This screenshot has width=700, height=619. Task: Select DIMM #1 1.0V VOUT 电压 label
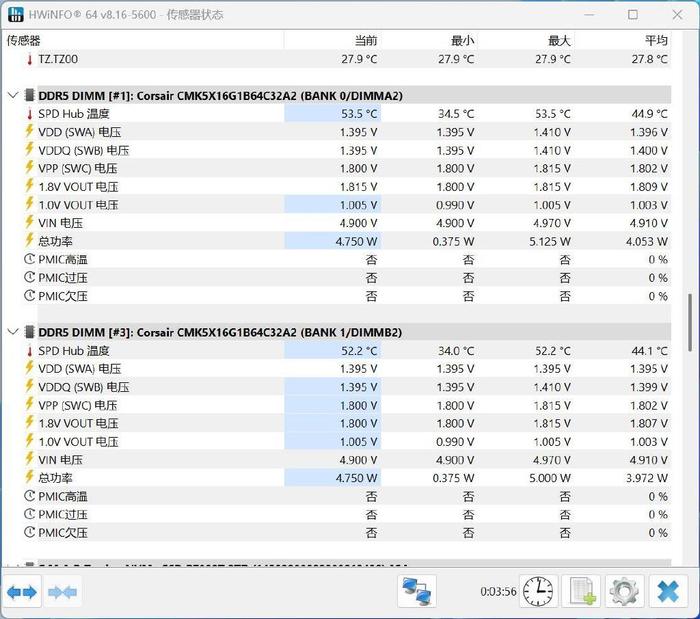78,205
